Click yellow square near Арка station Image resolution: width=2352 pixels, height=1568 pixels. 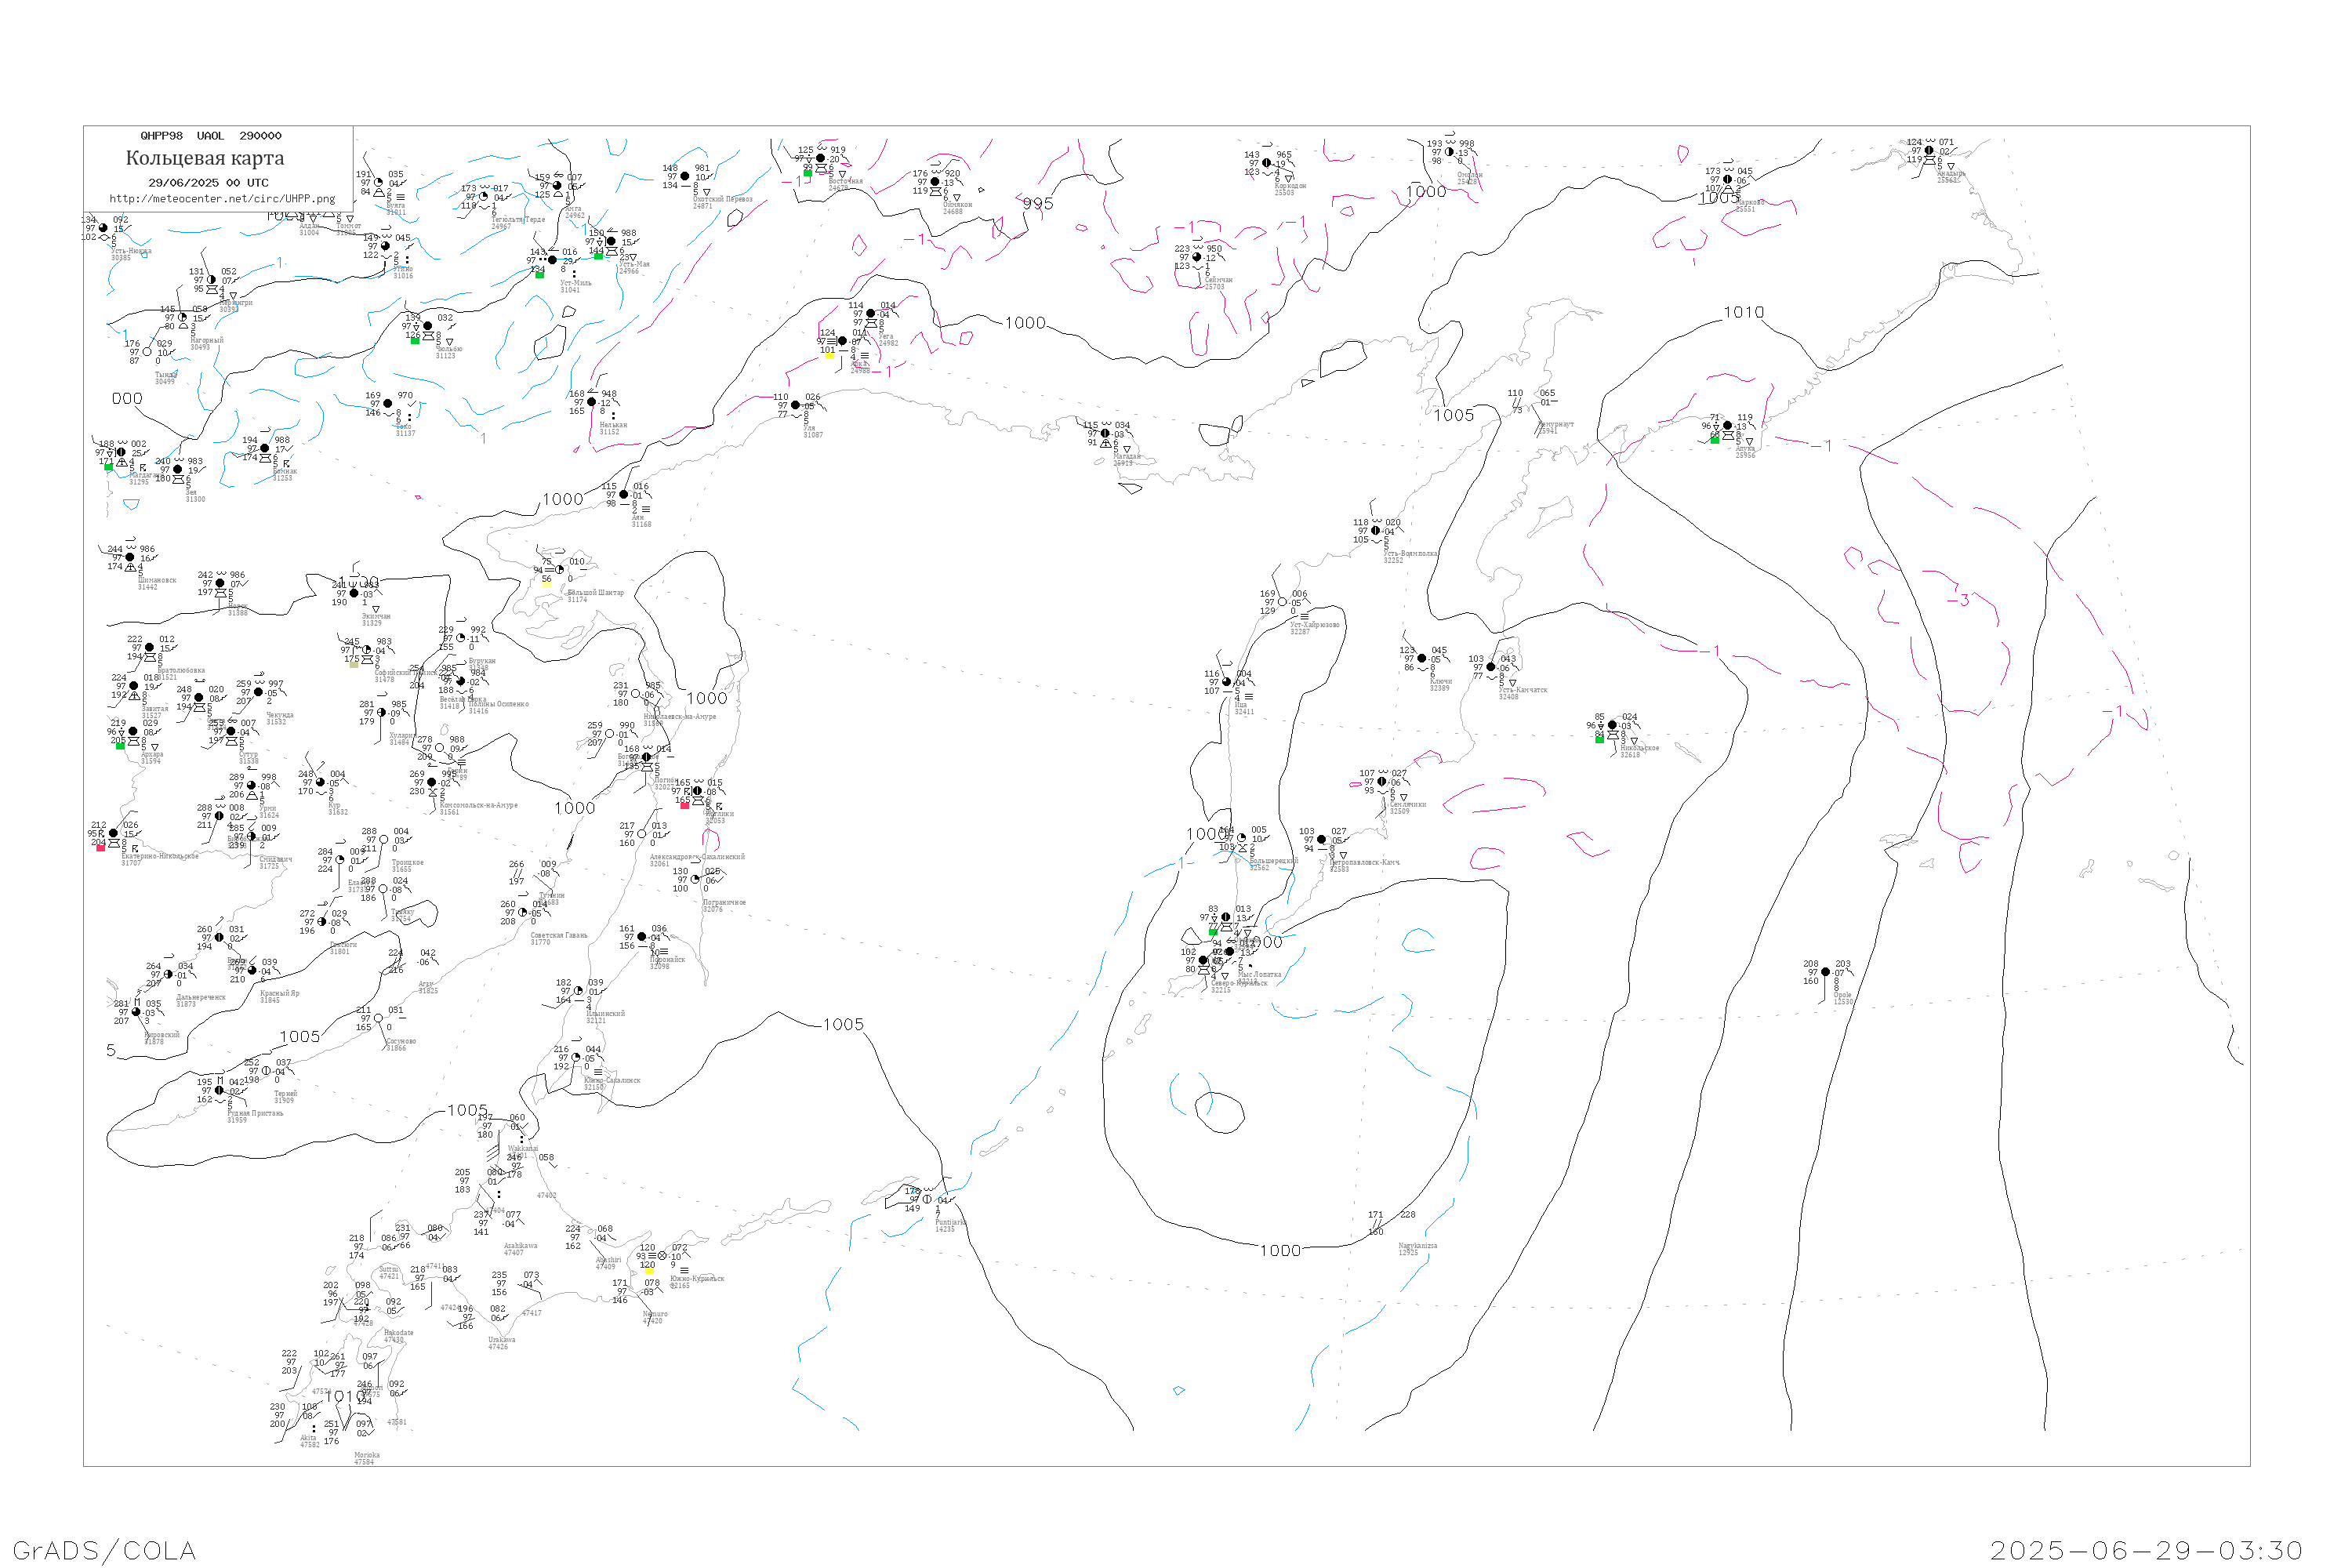pos(829,356)
